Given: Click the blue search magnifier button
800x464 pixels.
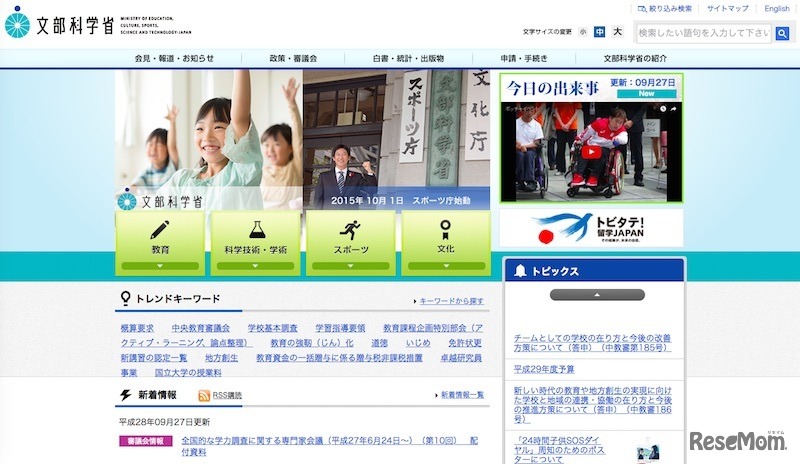Looking at the screenshot, I should click(x=782, y=33).
